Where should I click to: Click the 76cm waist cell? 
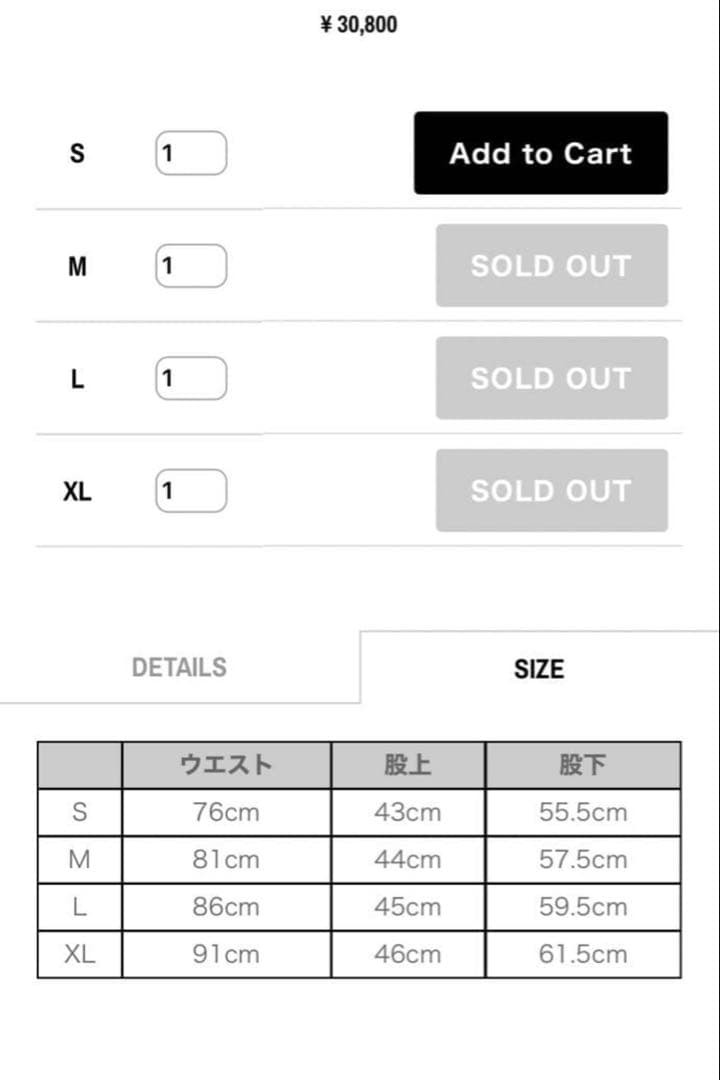point(226,812)
